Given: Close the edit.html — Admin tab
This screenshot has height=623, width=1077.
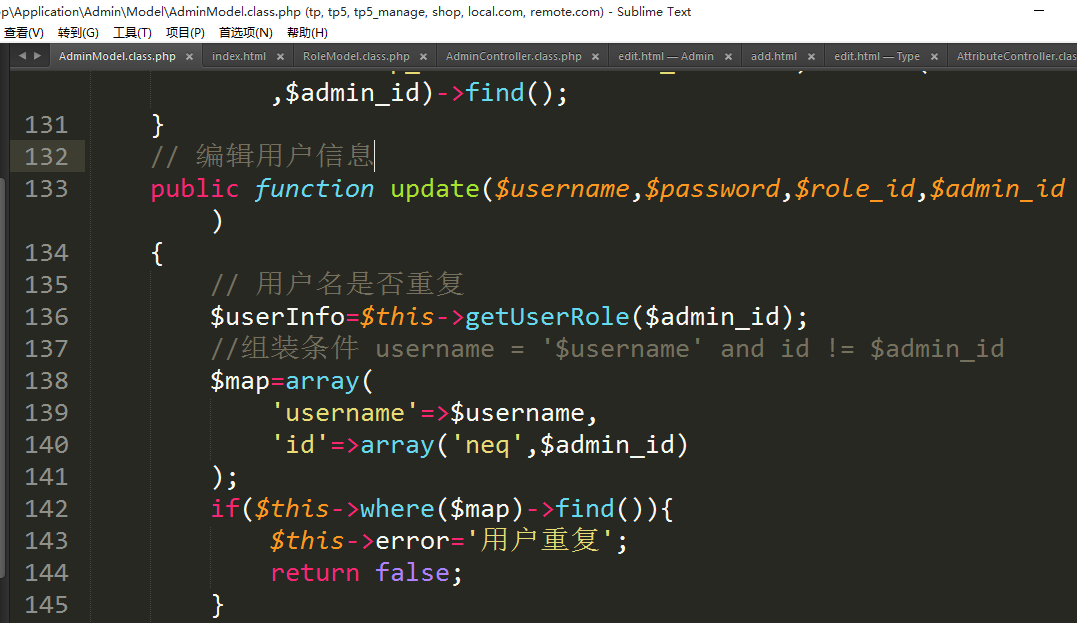Looking at the screenshot, I should point(728,57).
